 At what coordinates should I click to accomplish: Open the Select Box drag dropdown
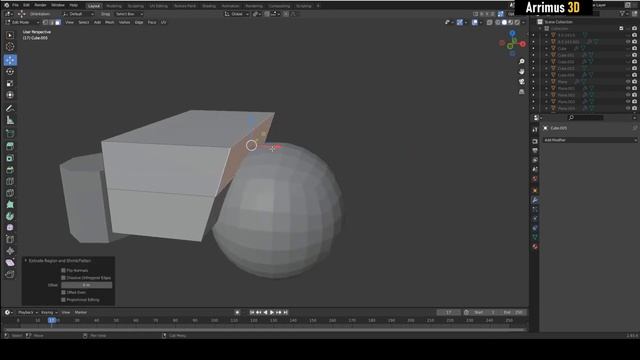[129, 14]
